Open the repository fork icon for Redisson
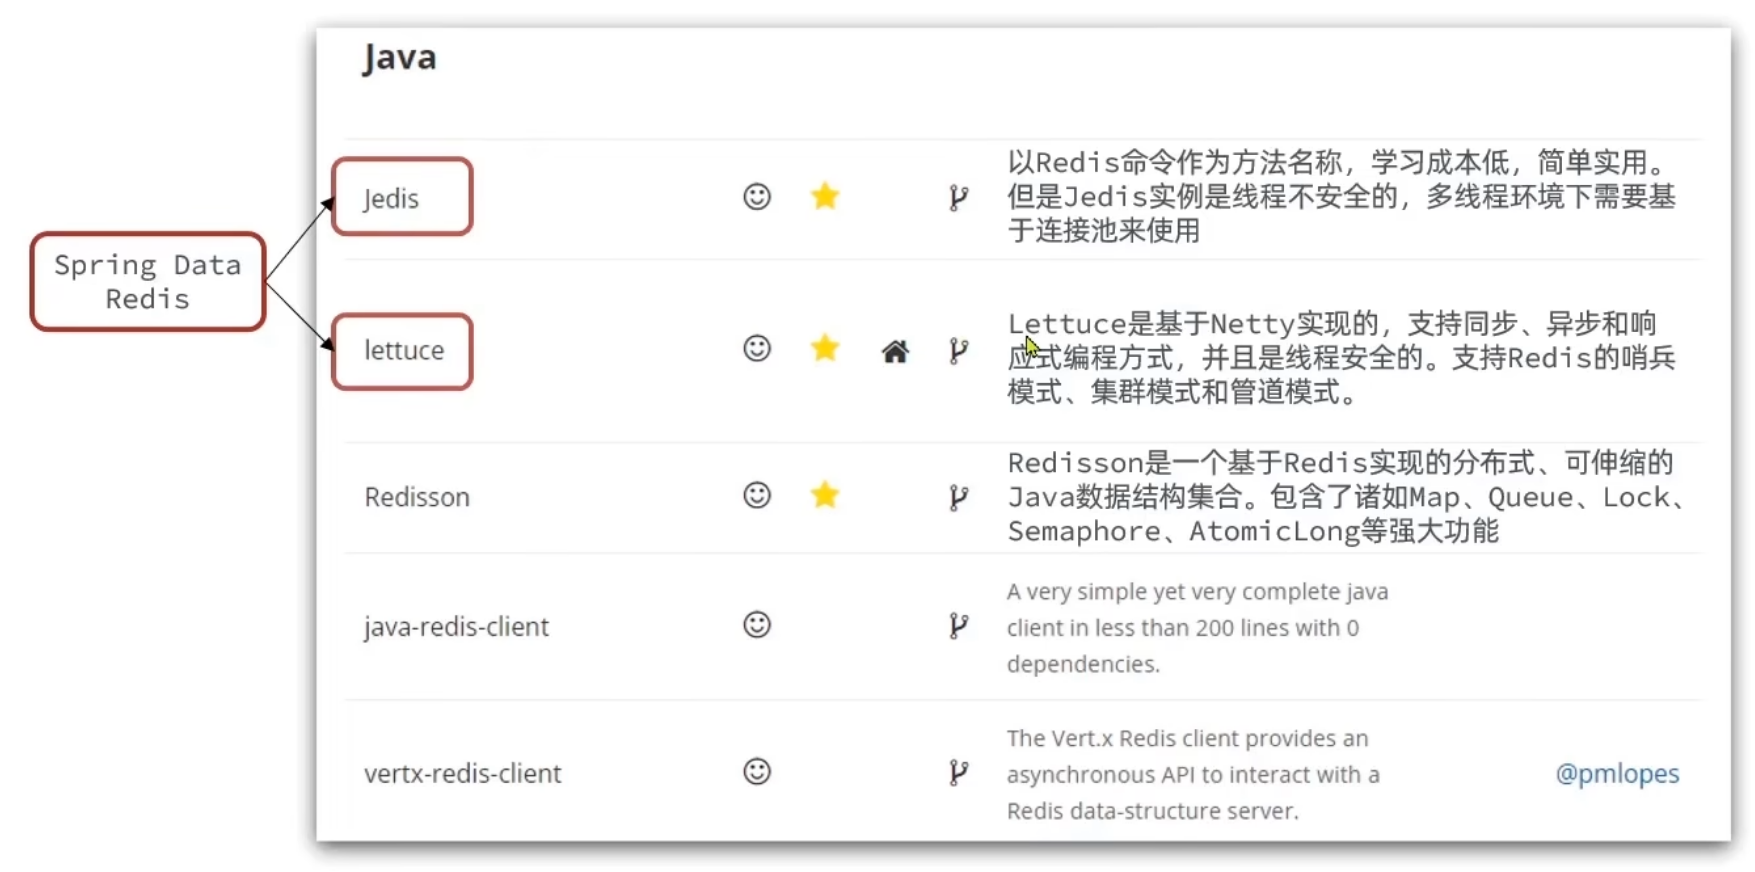Screen dimensions: 1755x872 pos(958,497)
